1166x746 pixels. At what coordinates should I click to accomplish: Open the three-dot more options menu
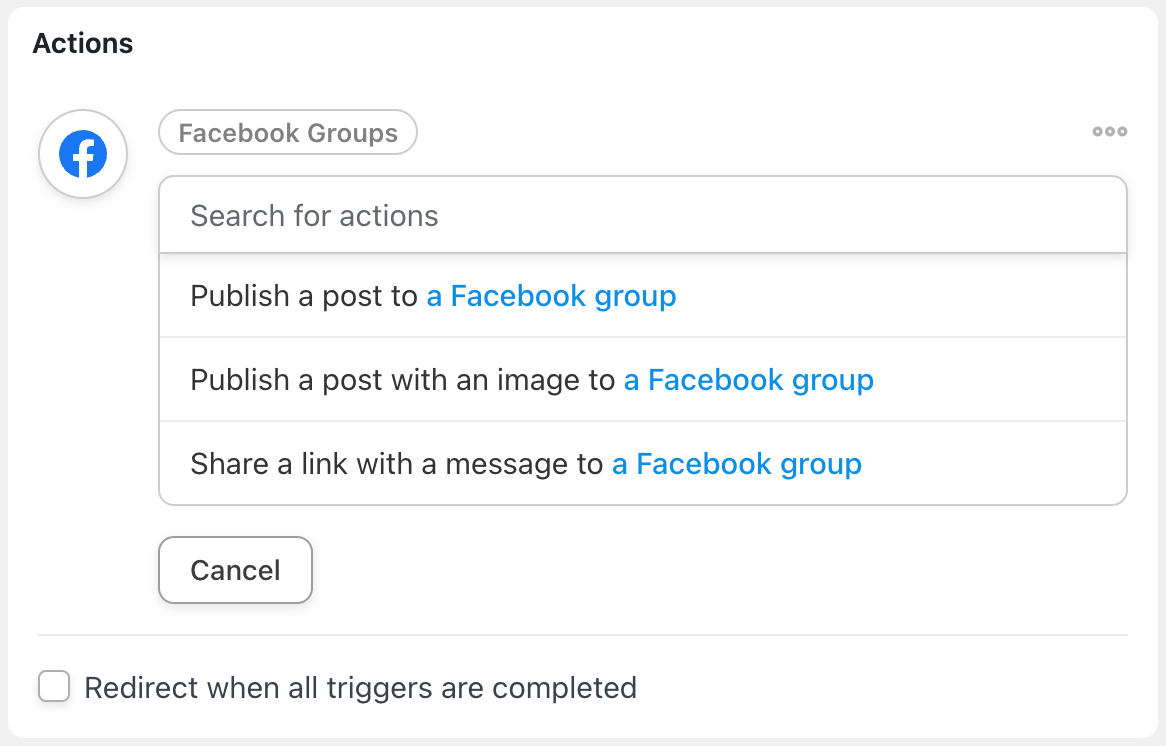(1109, 132)
